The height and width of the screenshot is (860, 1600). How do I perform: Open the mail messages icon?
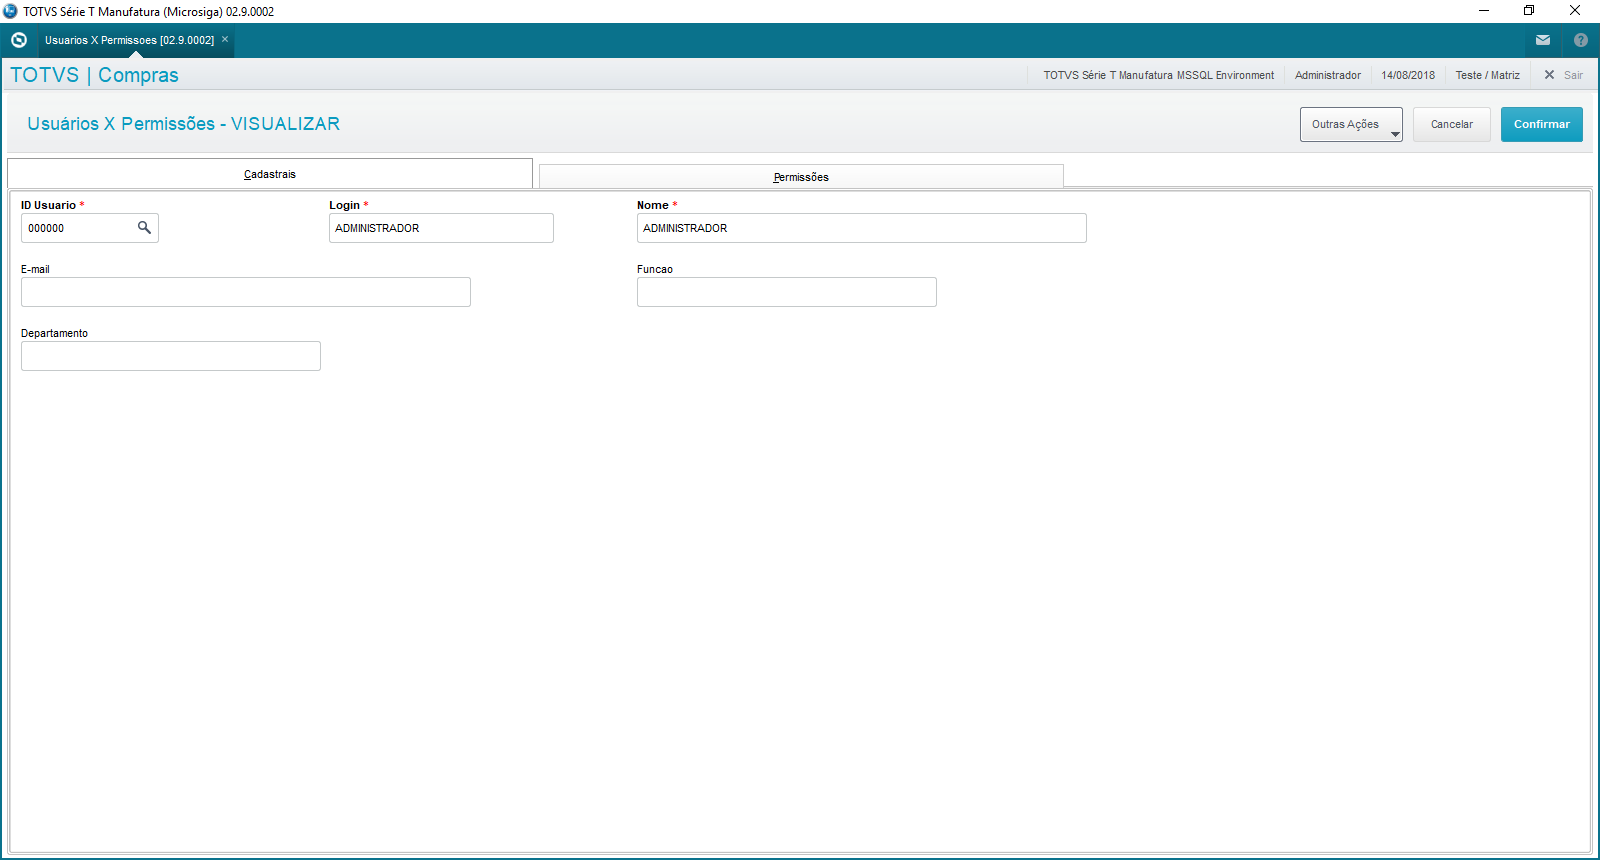[x=1543, y=40]
